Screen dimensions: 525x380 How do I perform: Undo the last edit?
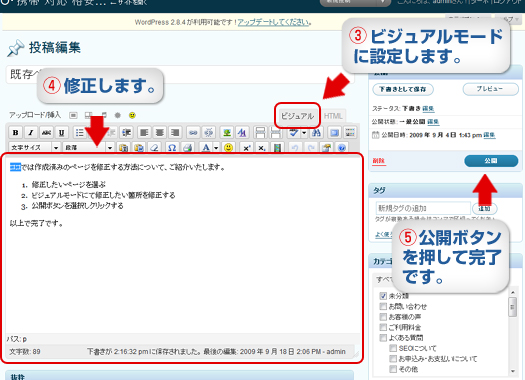pos(295,148)
